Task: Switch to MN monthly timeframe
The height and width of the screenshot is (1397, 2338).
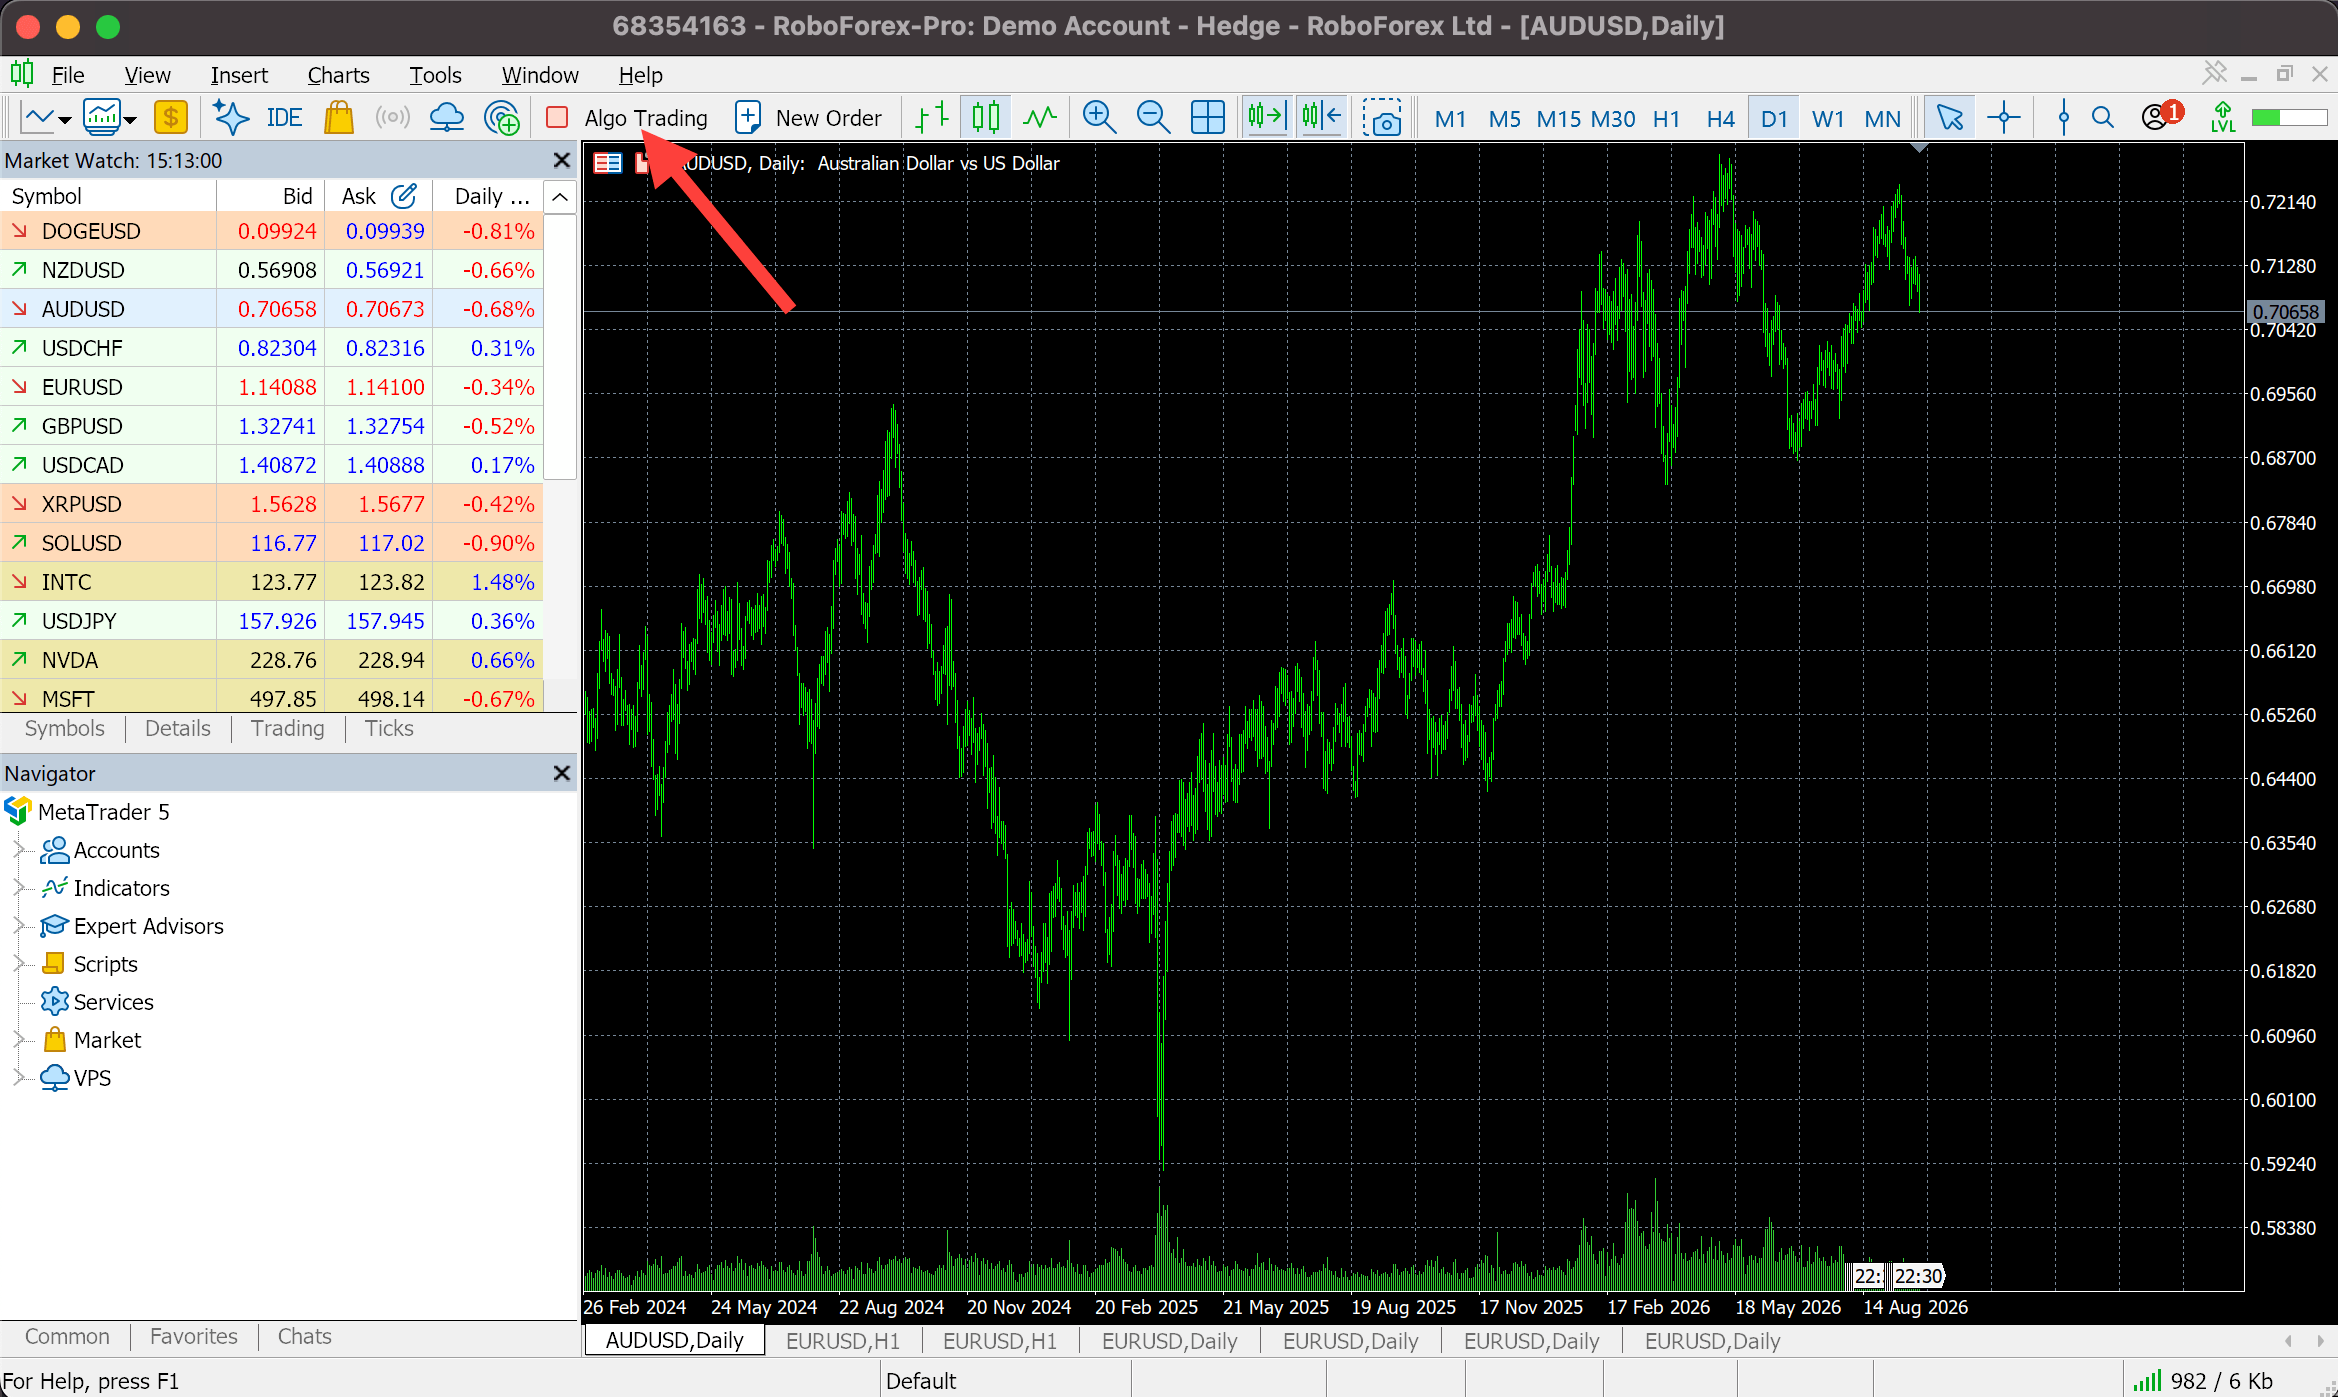Action: coord(1882,119)
